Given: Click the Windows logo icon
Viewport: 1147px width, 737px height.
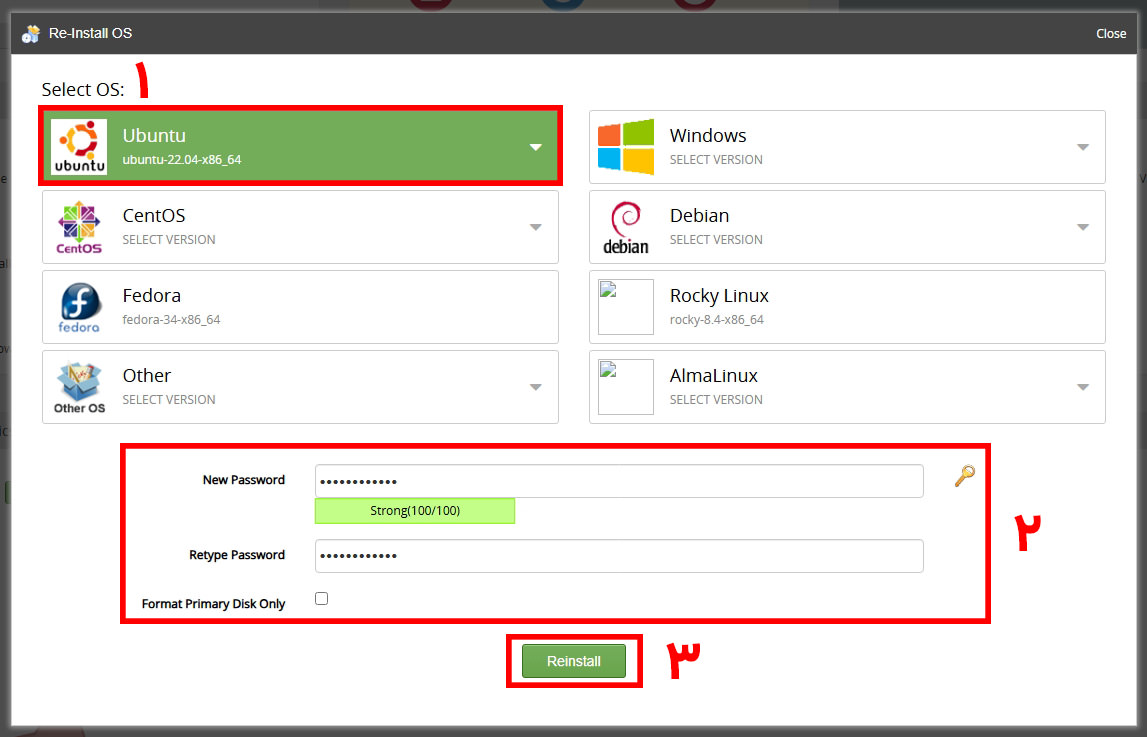Looking at the screenshot, I should [x=625, y=147].
